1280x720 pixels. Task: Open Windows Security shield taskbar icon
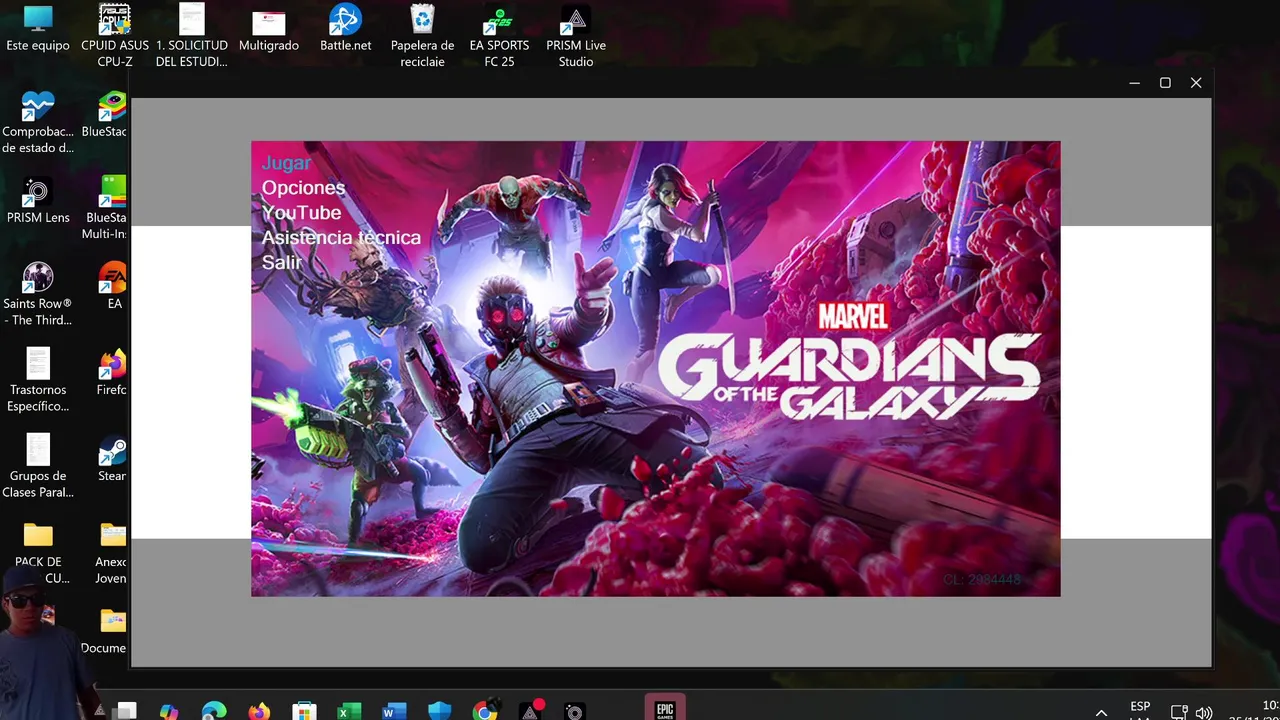[x=439, y=712]
